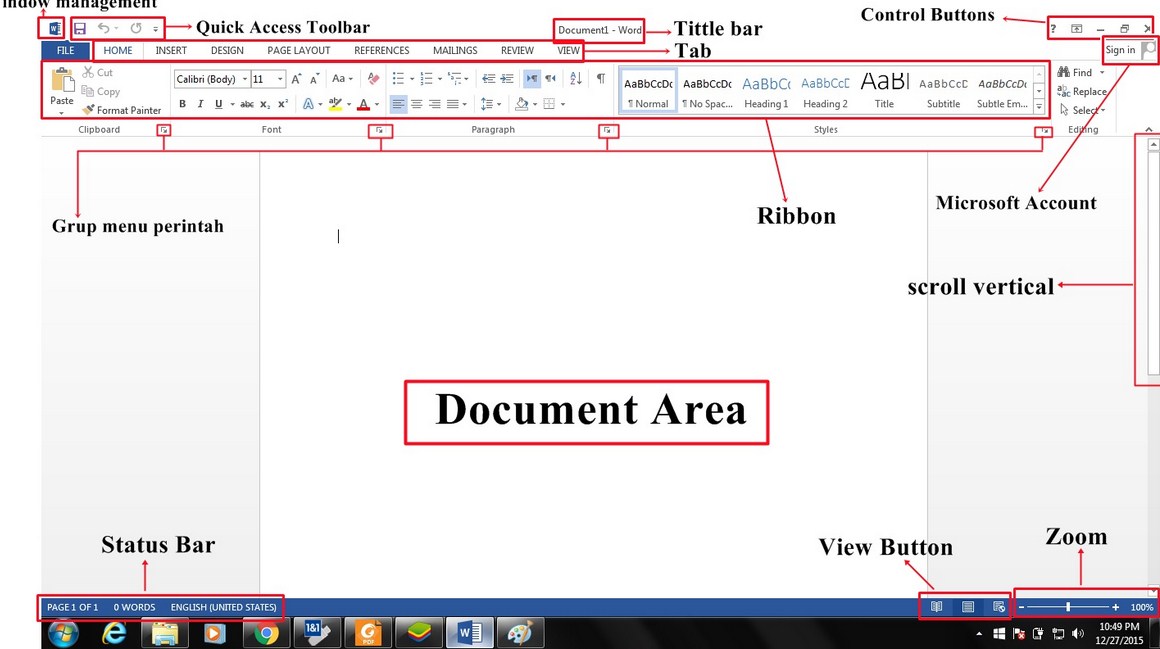
Task: Select the Format Painter tool
Action: point(122,110)
